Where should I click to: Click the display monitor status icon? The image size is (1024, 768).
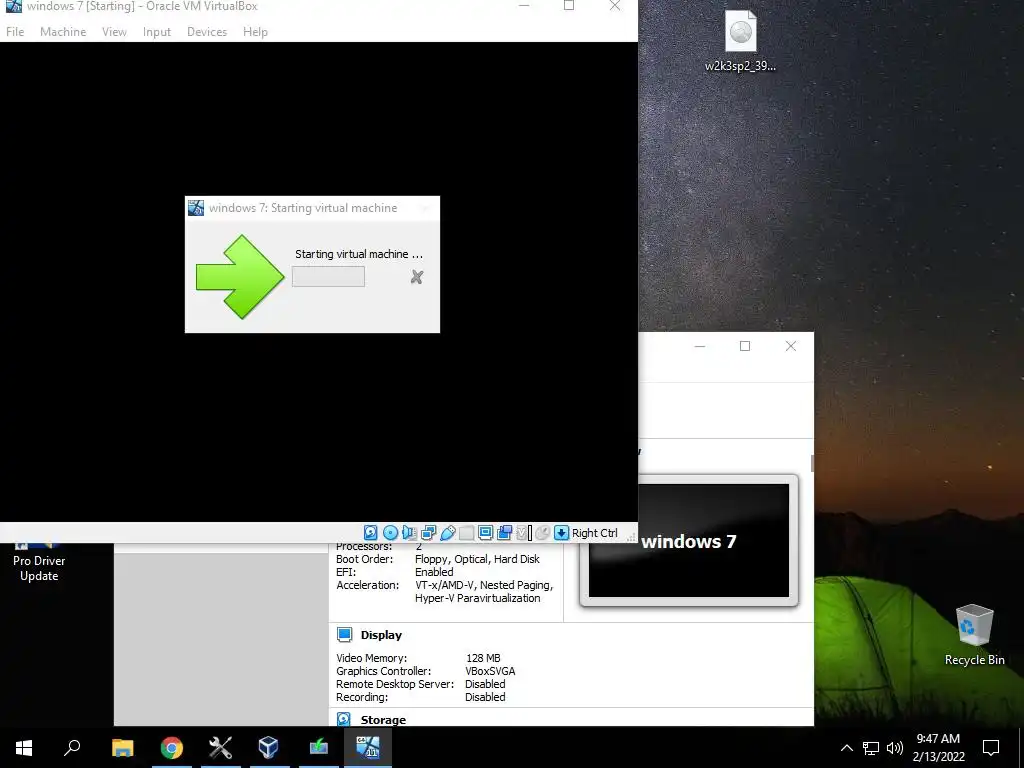485,532
